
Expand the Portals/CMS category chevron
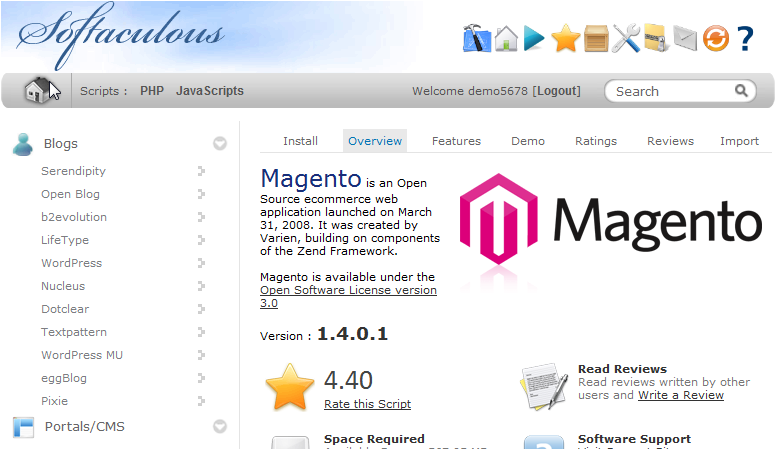point(220,426)
